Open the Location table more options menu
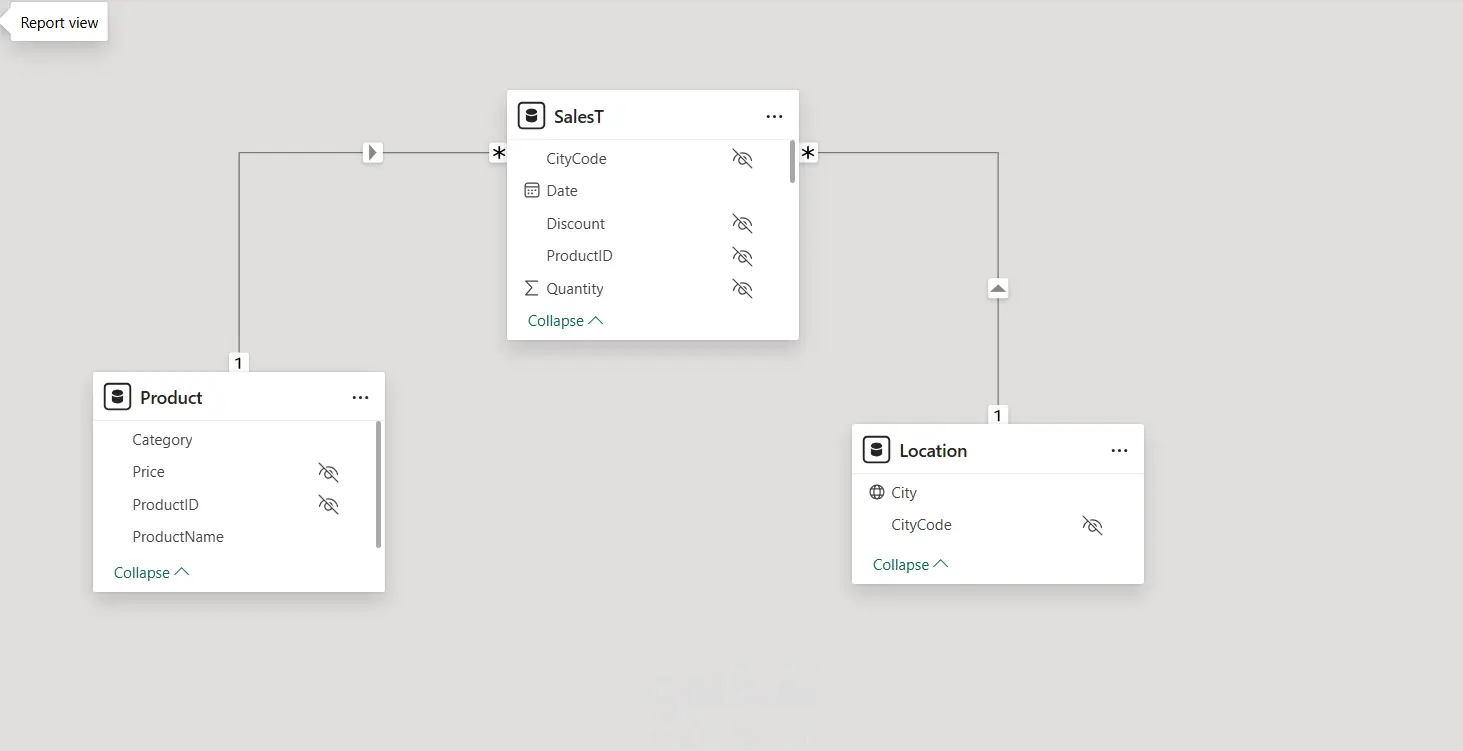 (1119, 451)
